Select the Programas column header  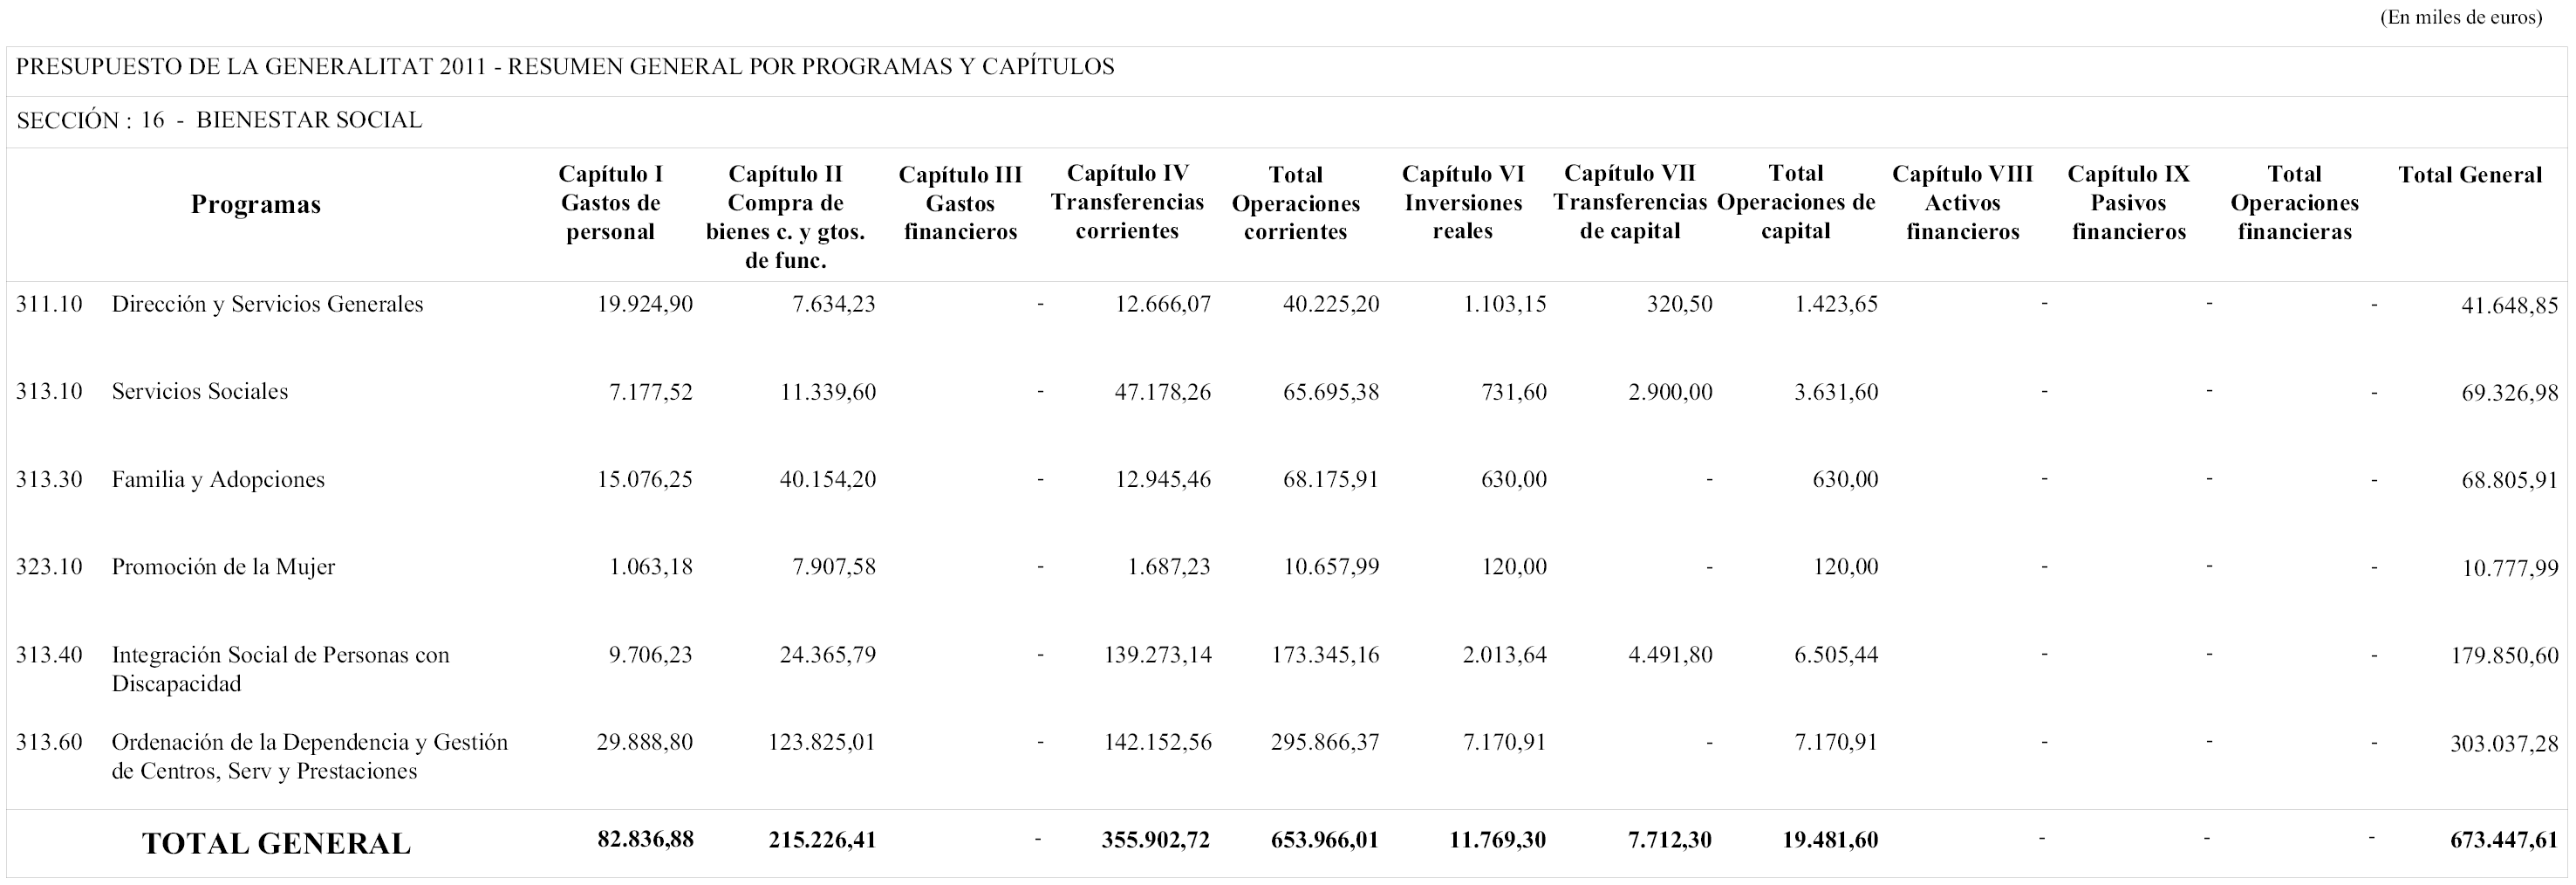click(256, 204)
